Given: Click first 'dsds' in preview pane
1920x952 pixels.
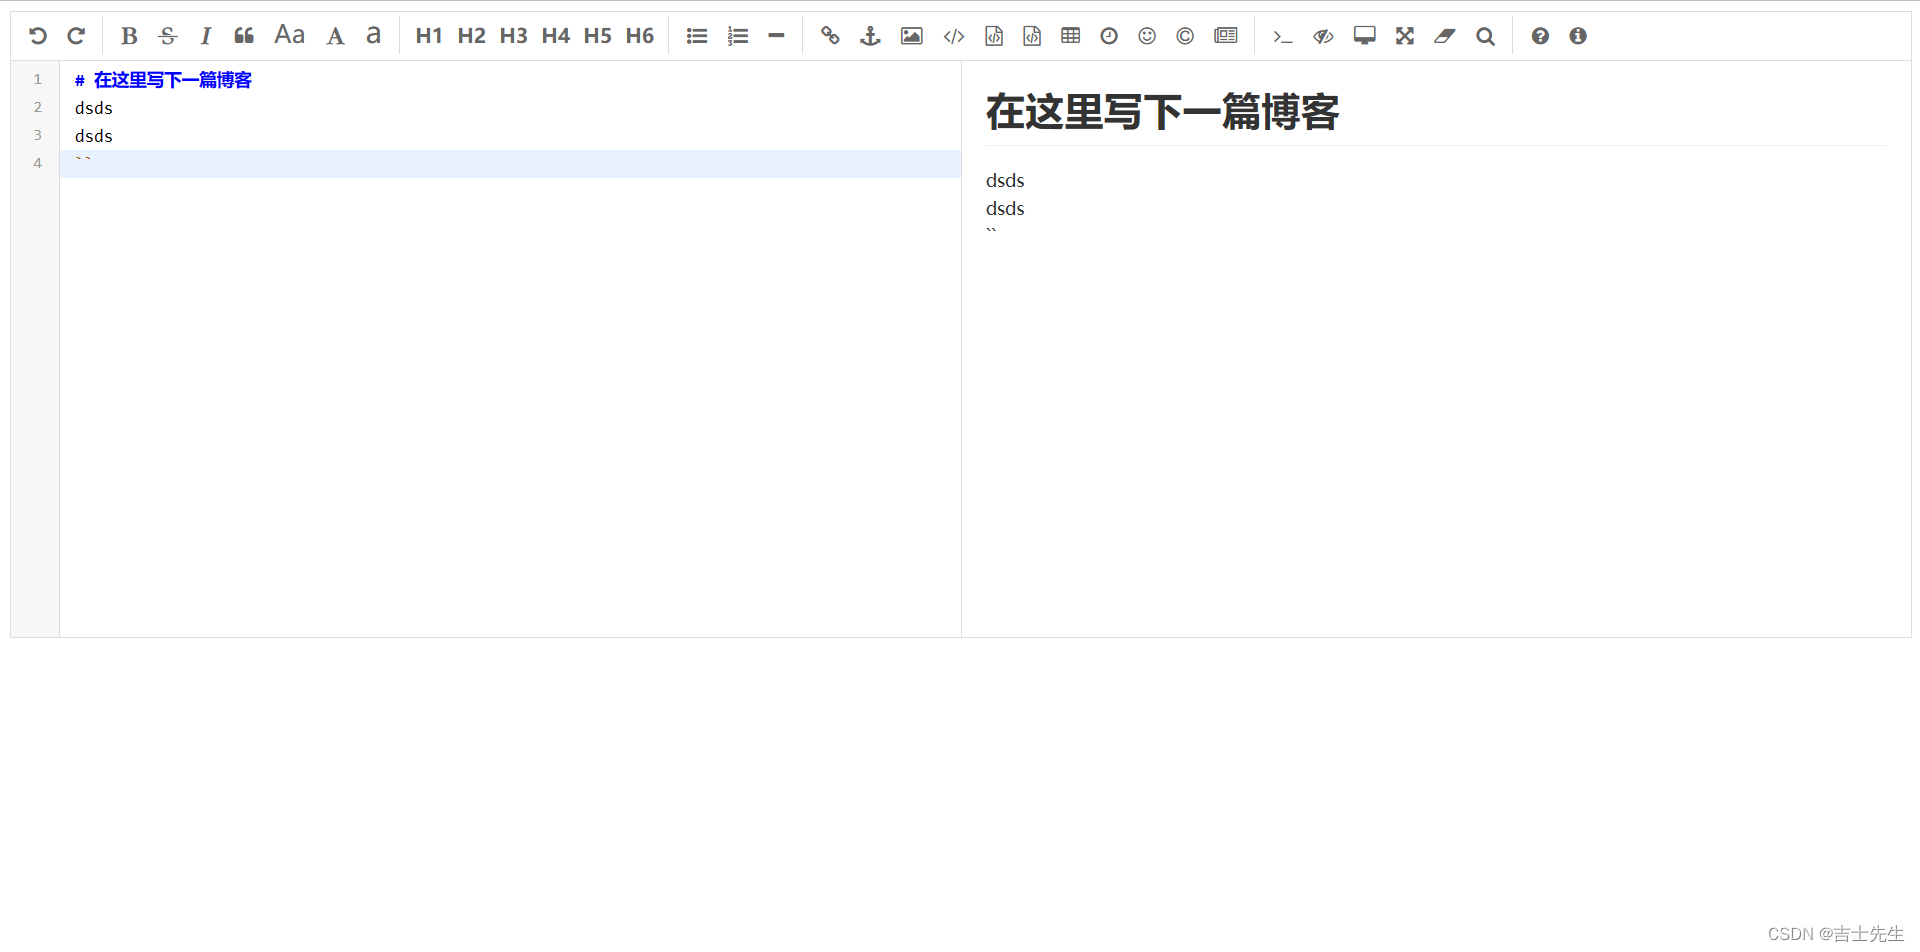Looking at the screenshot, I should tap(1005, 181).
